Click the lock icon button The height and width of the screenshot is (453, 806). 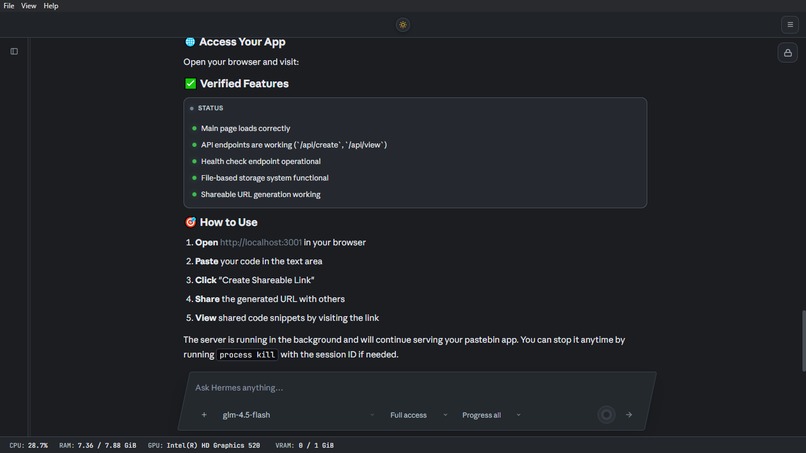(x=787, y=53)
